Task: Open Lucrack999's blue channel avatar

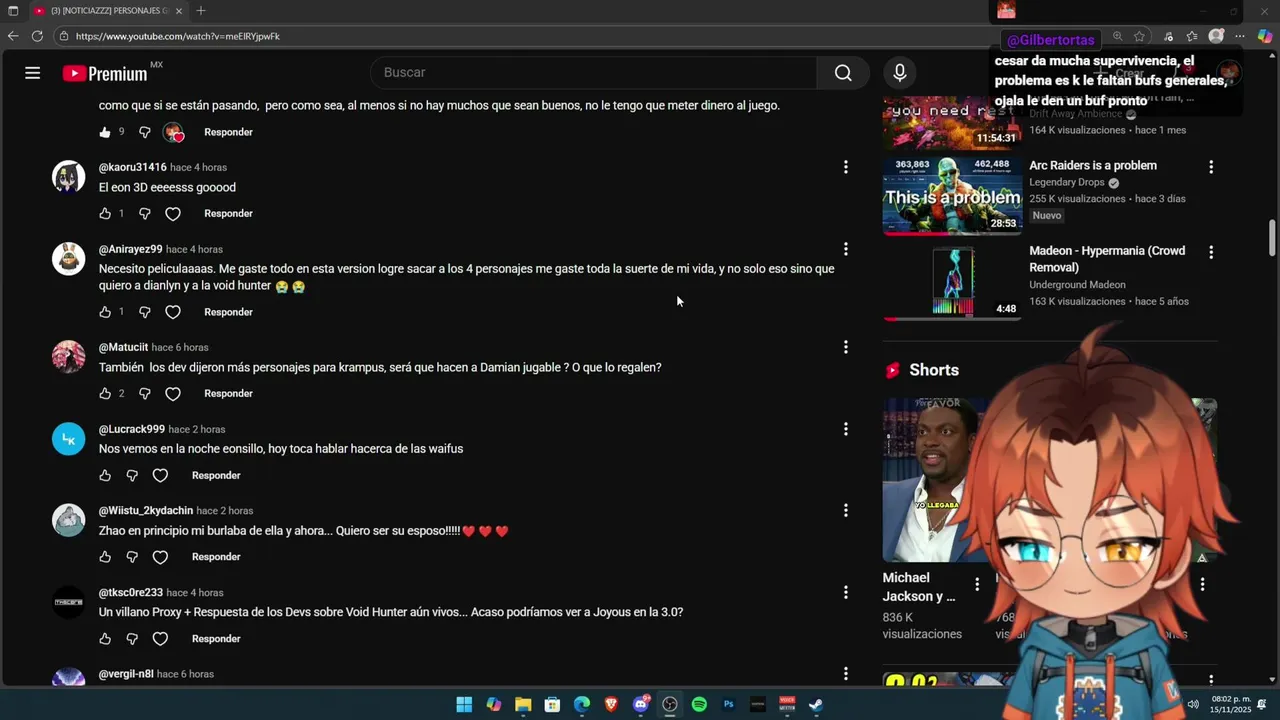Action: (68, 438)
